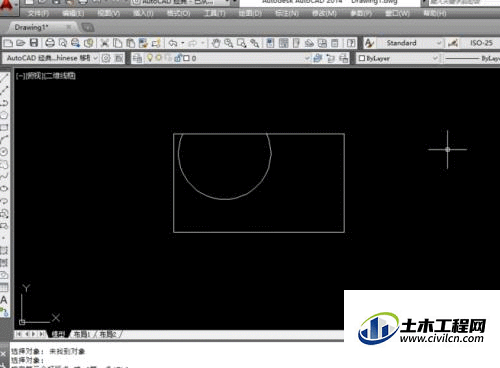Open the Text Style manager icon
500x368 pixels.
pos(369,43)
